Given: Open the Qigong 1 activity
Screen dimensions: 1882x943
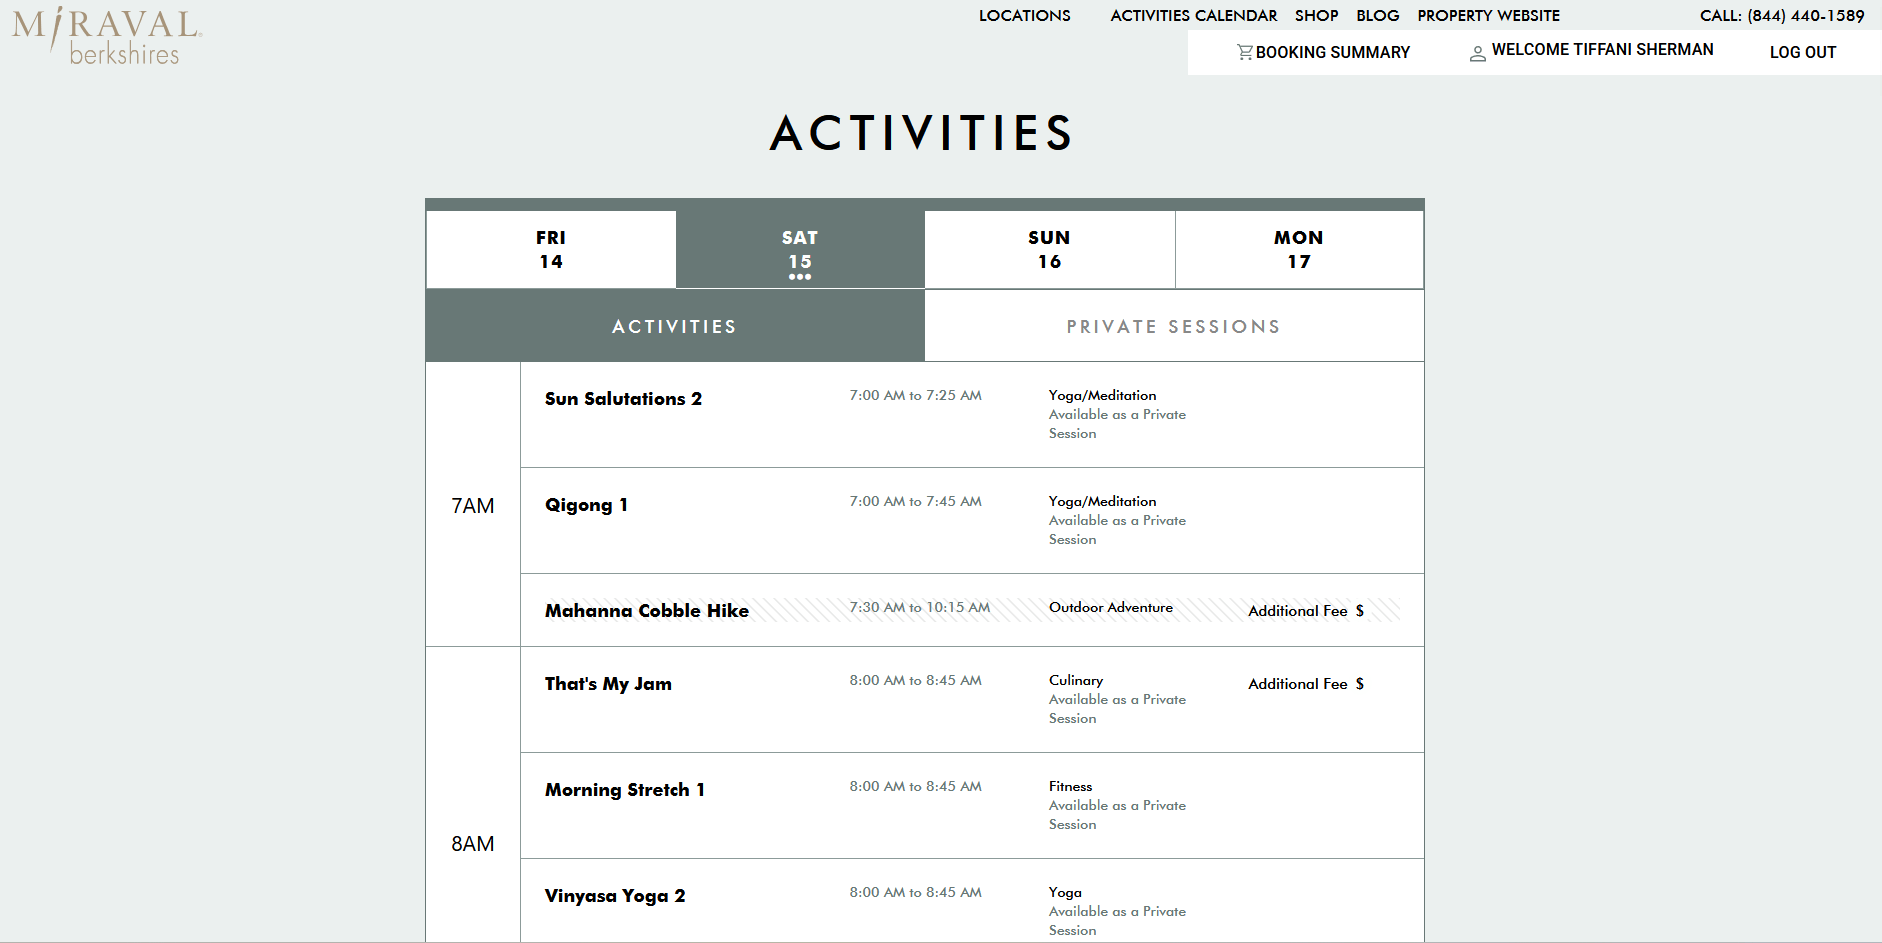Looking at the screenshot, I should (586, 505).
